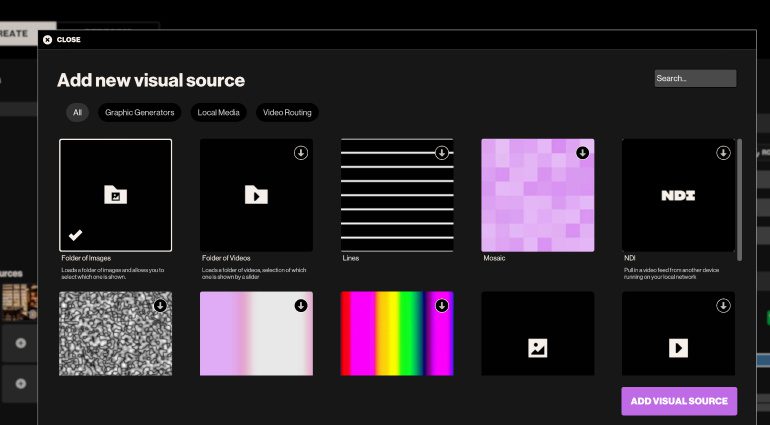
Task: Click download icon on Folder of Videos tile
Action: click(301, 153)
